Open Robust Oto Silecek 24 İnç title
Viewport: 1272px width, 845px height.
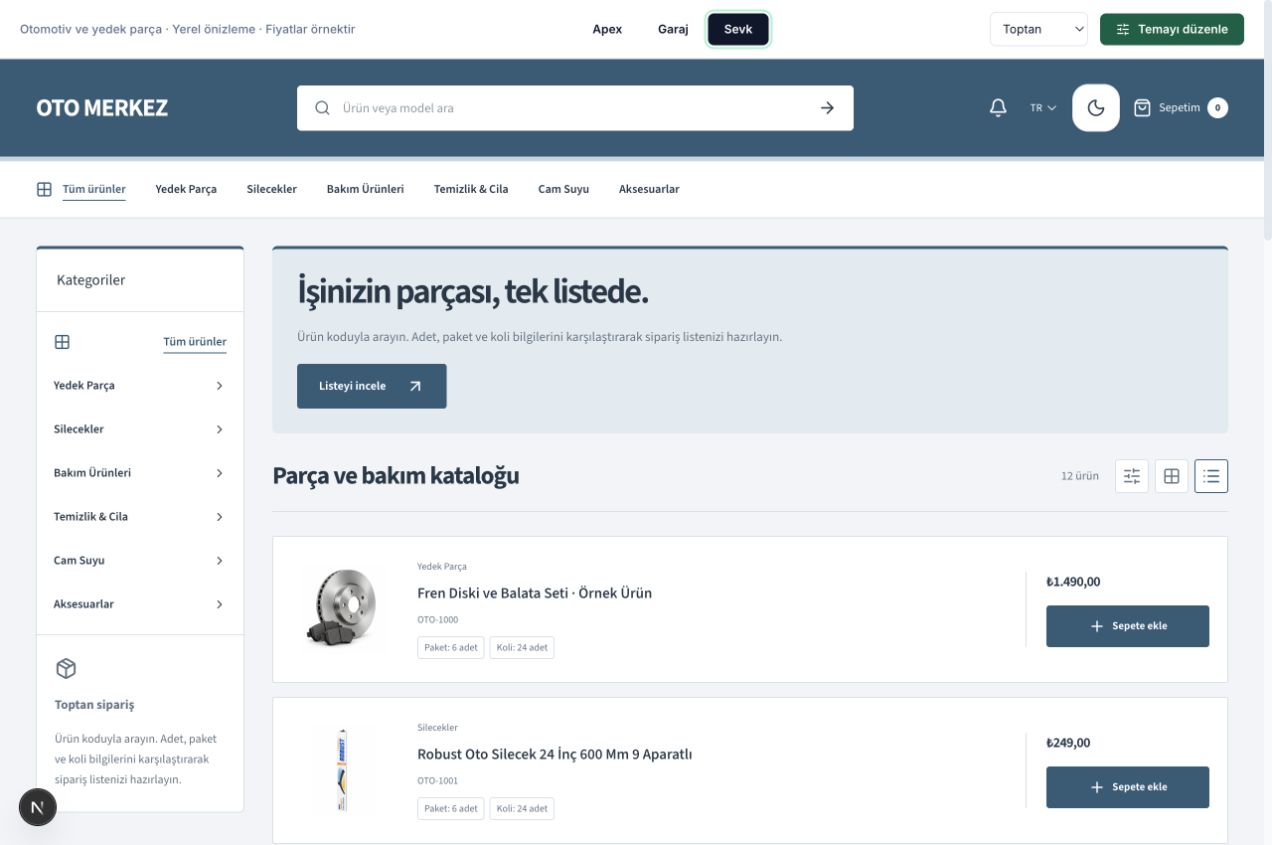point(554,754)
